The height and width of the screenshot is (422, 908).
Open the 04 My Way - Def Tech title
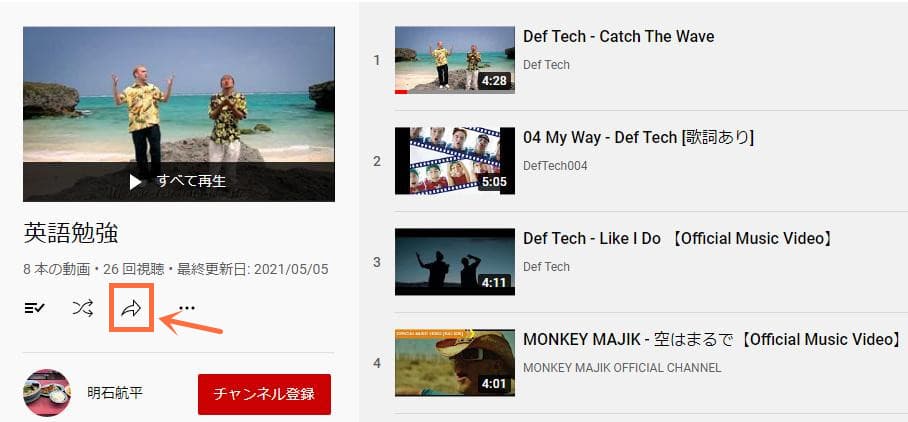638,138
